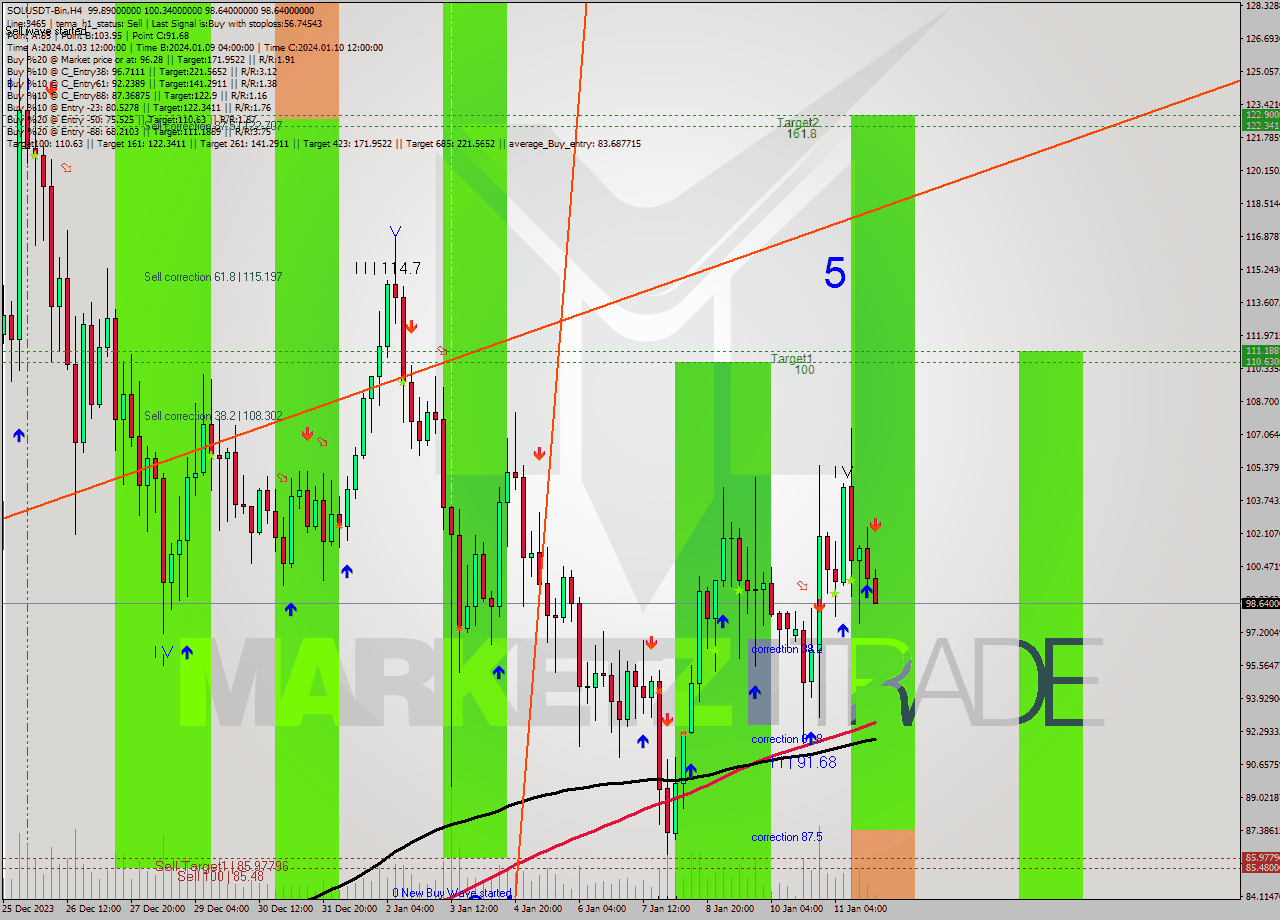Click the C_Entry88 buy entry line

[x=136, y=95]
